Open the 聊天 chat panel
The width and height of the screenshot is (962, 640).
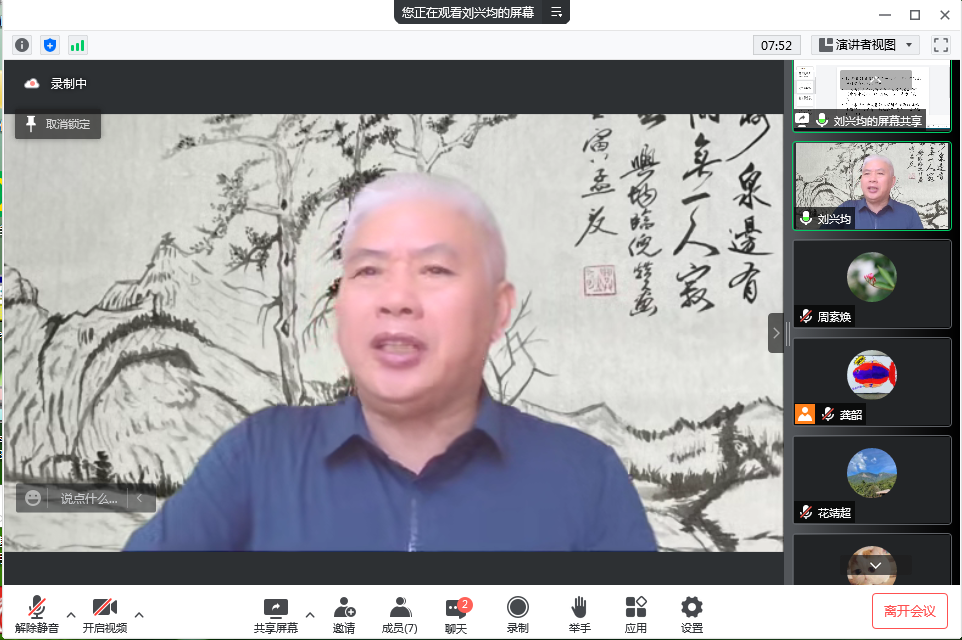click(456, 615)
